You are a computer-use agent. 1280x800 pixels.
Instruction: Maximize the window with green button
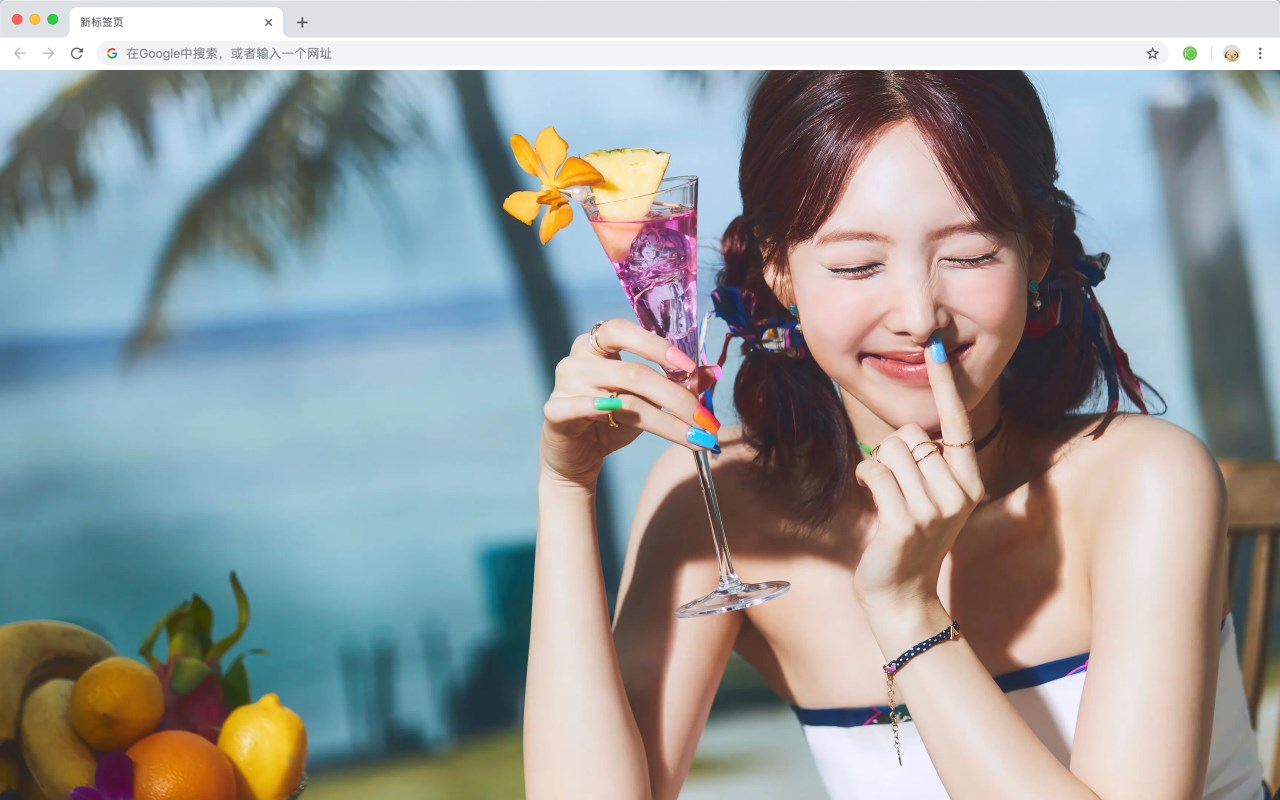tap(52, 19)
